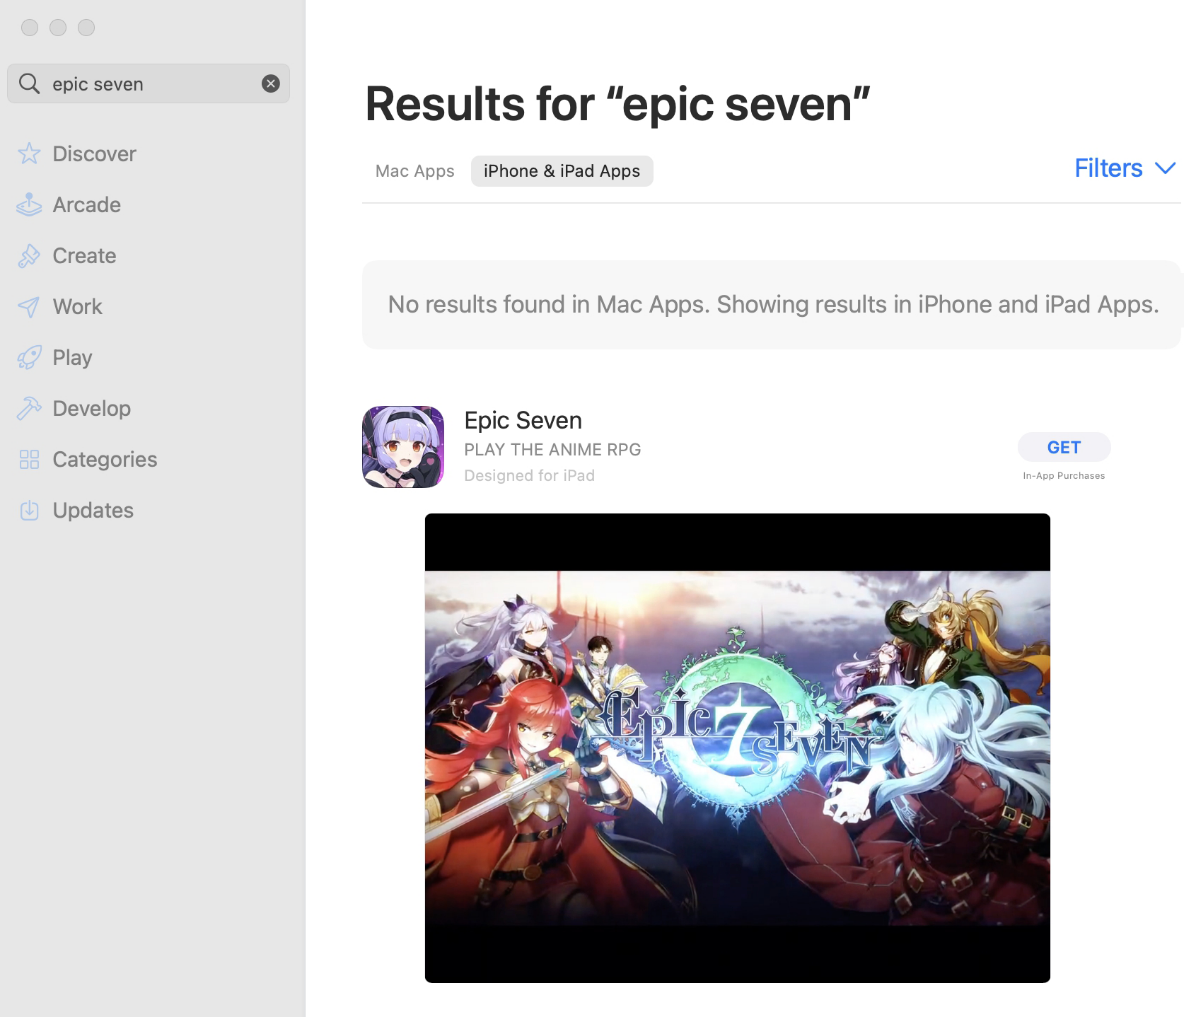Click the Filters chevron arrow
This screenshot has height=1017, width=1196.
click(x=1165, y=168)
